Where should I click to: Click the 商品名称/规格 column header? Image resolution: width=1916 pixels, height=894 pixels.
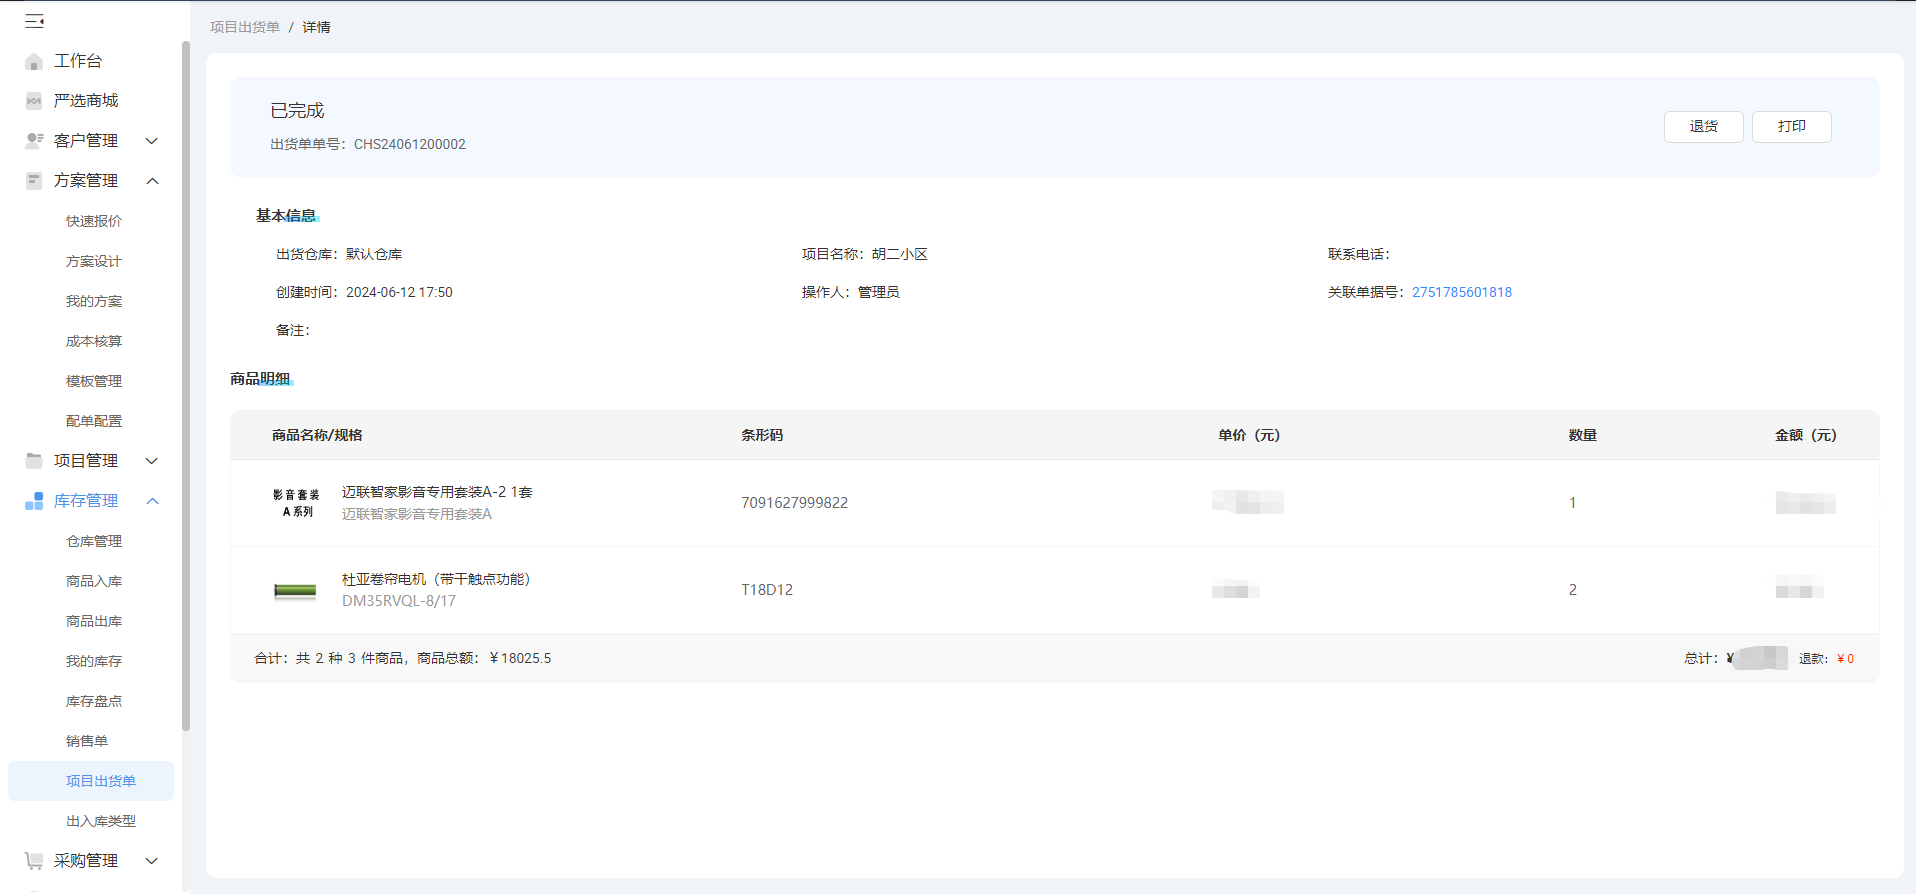coord(317,435)
